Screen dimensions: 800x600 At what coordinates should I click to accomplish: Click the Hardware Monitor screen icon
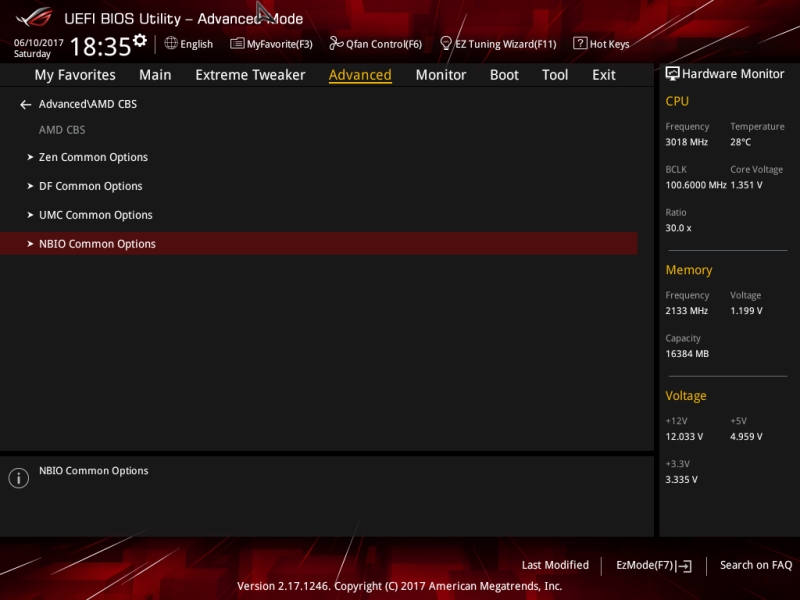(x=672, y=74)
